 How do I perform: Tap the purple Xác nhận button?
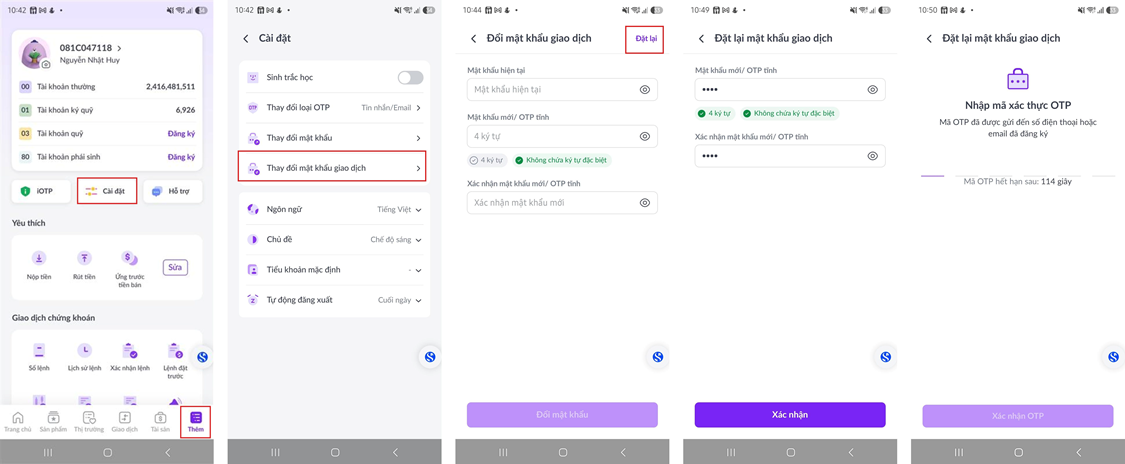point(790,415)
